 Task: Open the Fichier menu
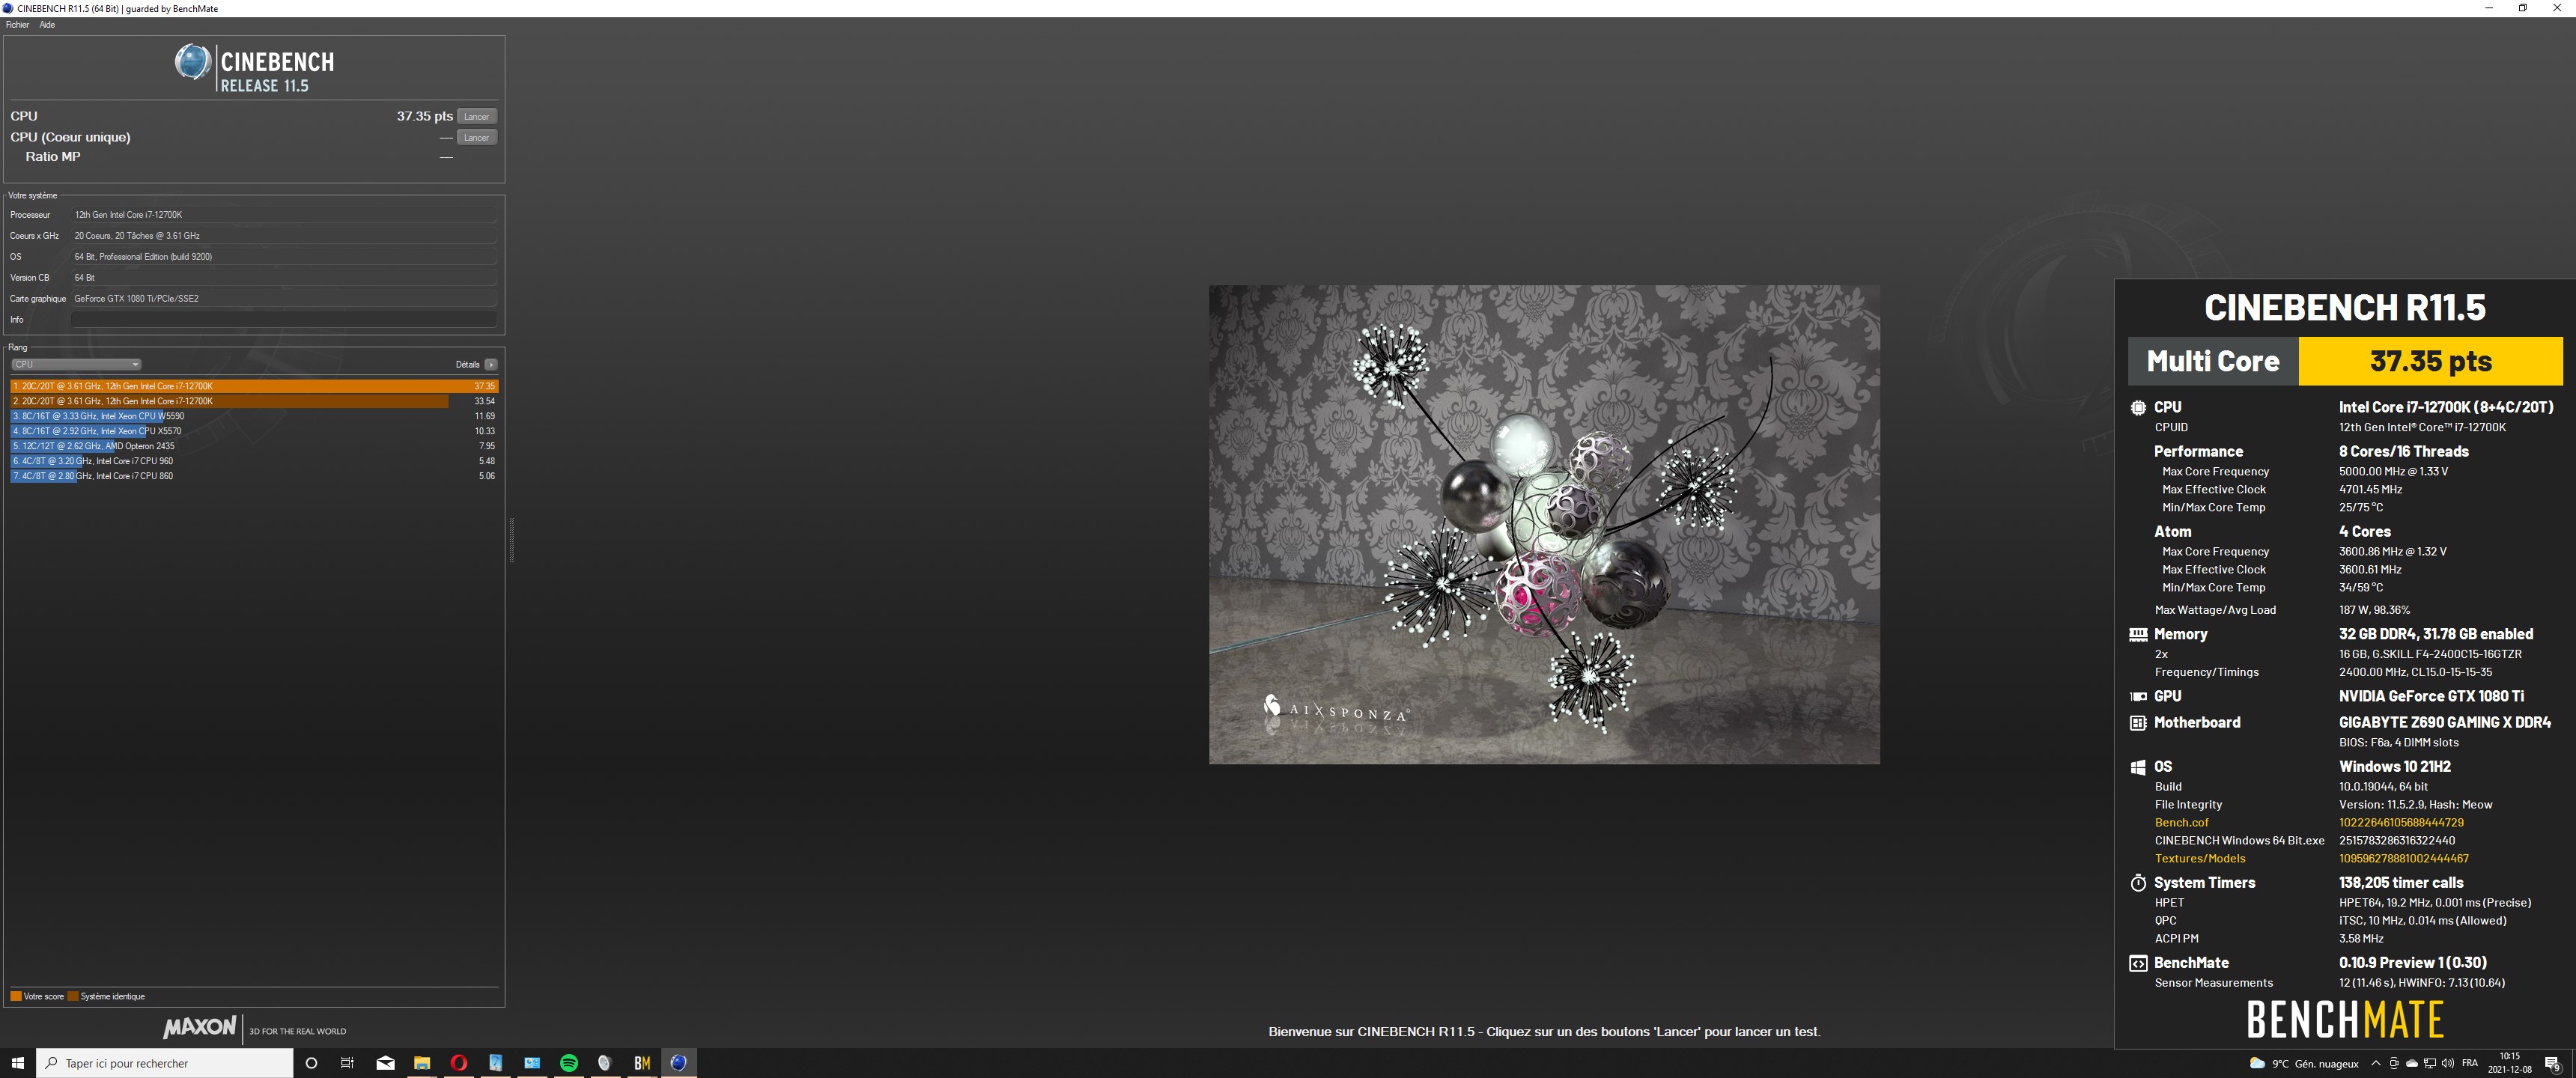(17, 25)
